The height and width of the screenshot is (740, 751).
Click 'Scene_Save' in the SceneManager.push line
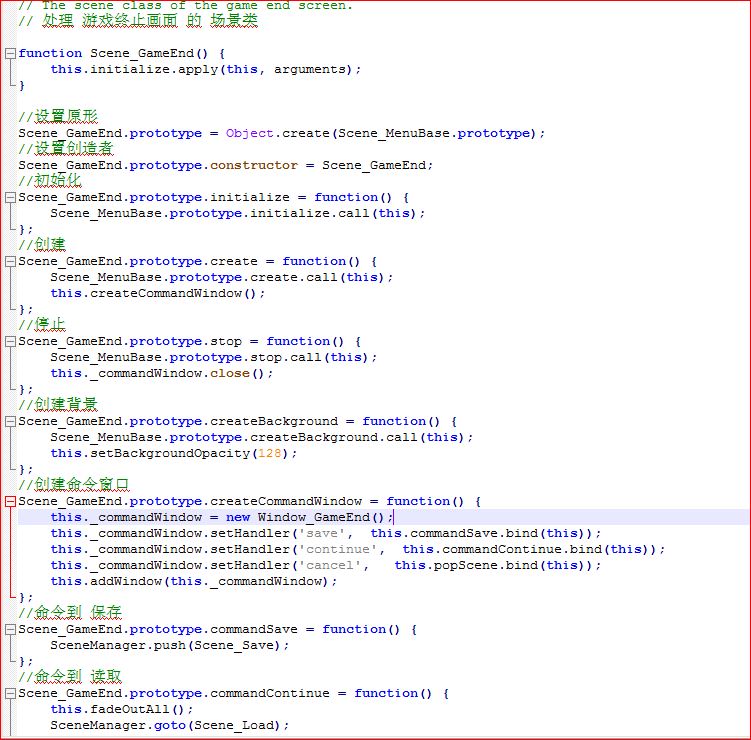(x=234, y=645)
